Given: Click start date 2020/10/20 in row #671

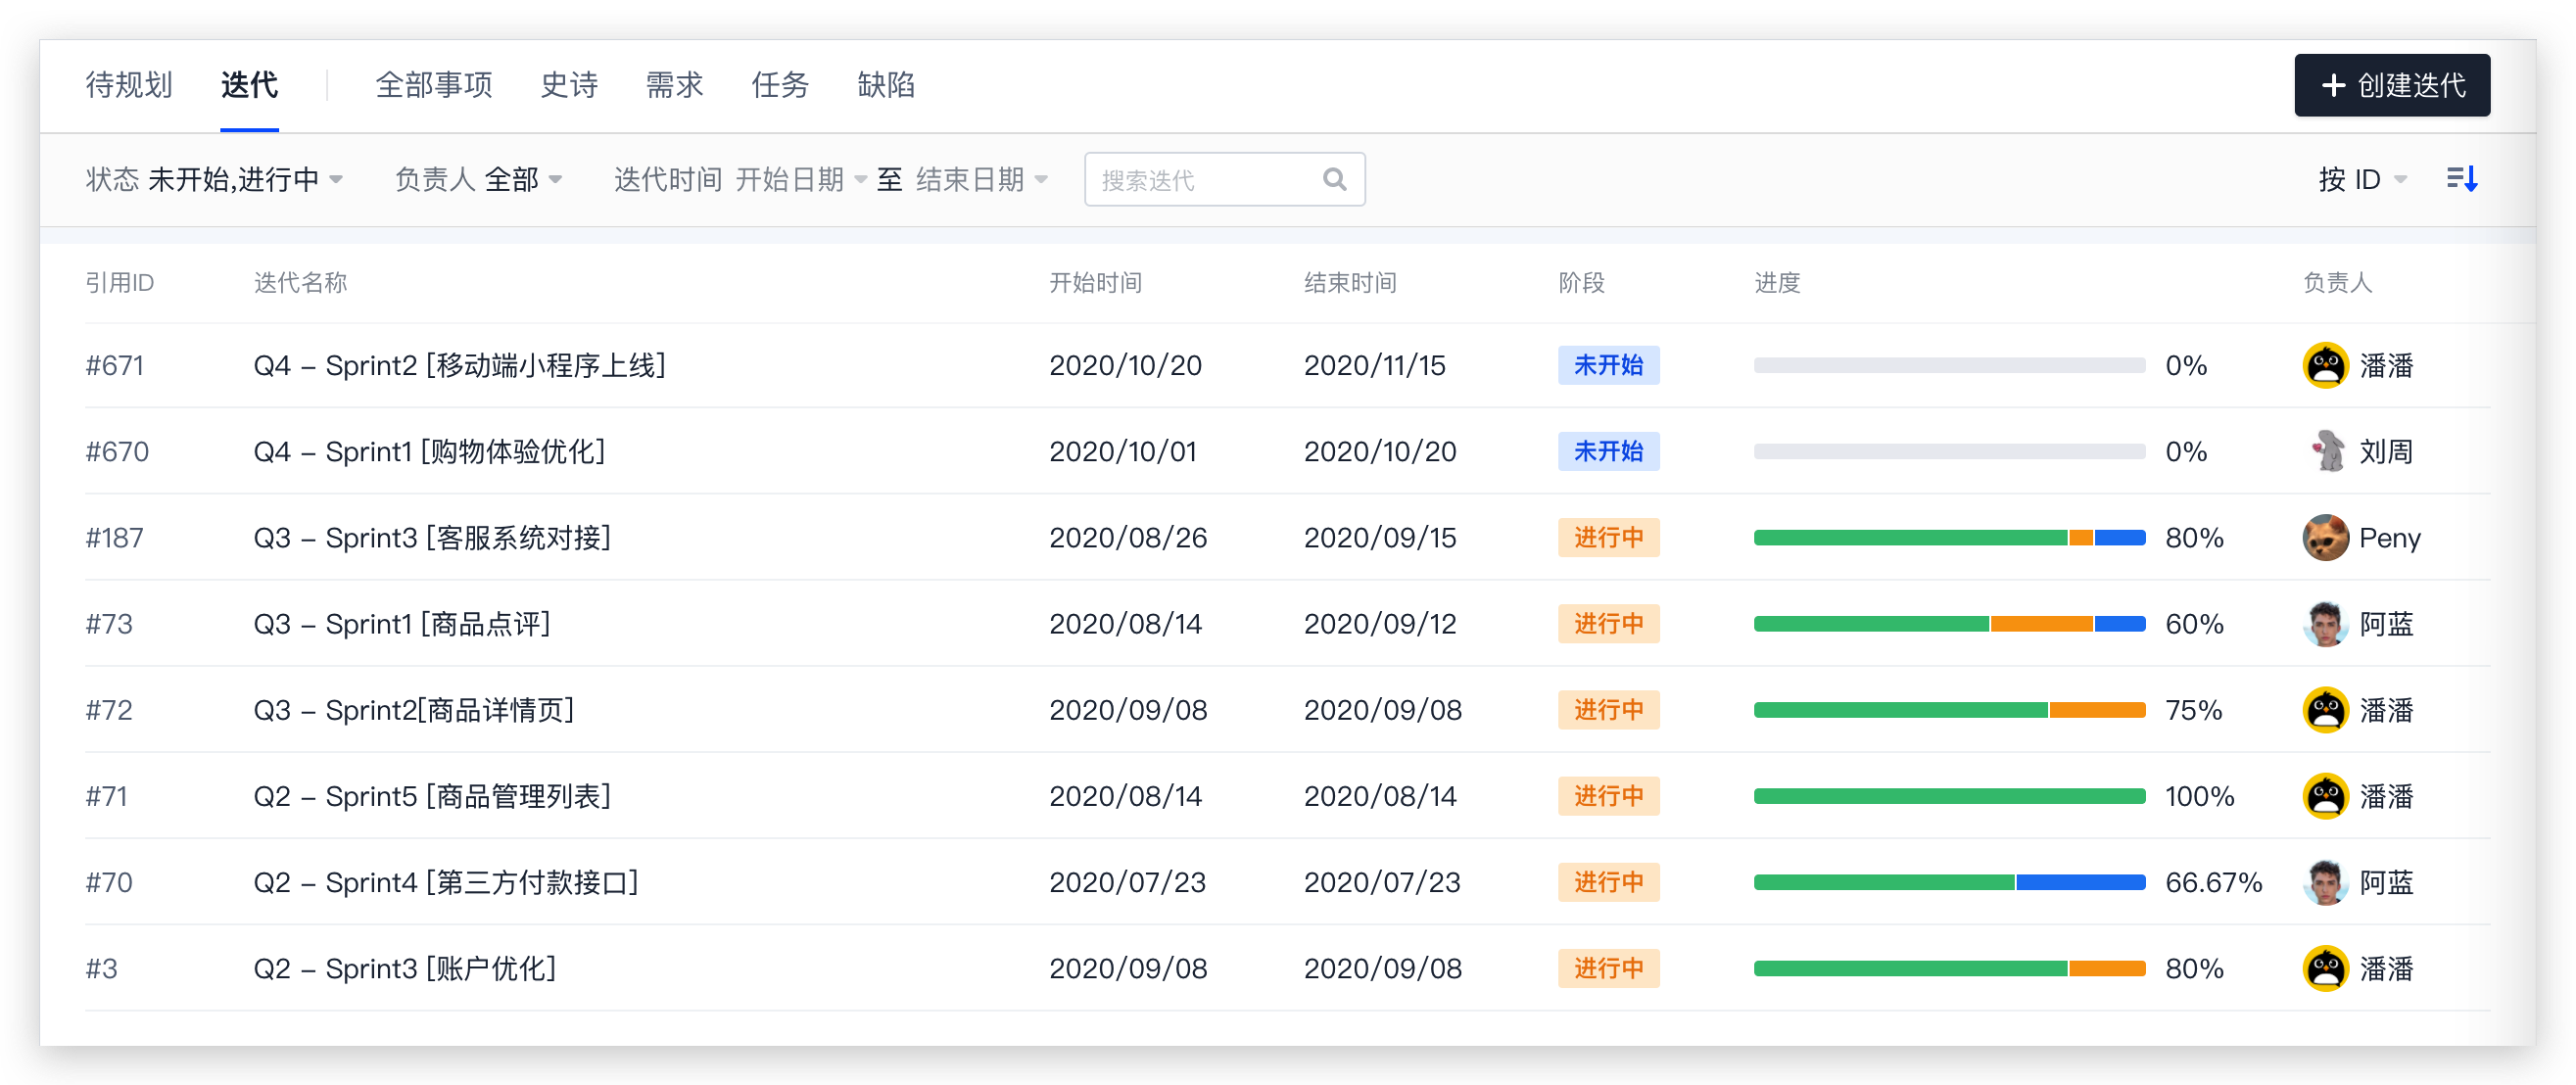Looking at the screenshot, I should pos(1125,365).
